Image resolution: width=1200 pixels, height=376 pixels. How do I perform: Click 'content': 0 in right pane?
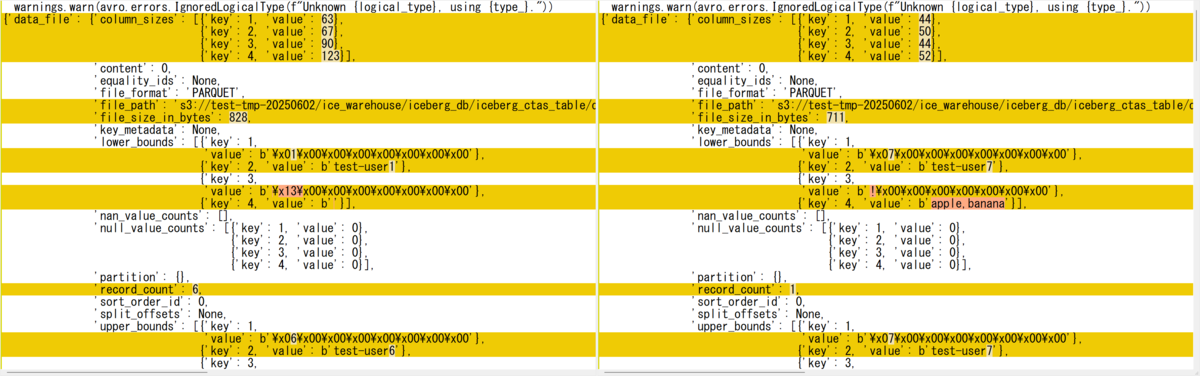[728, 68]
